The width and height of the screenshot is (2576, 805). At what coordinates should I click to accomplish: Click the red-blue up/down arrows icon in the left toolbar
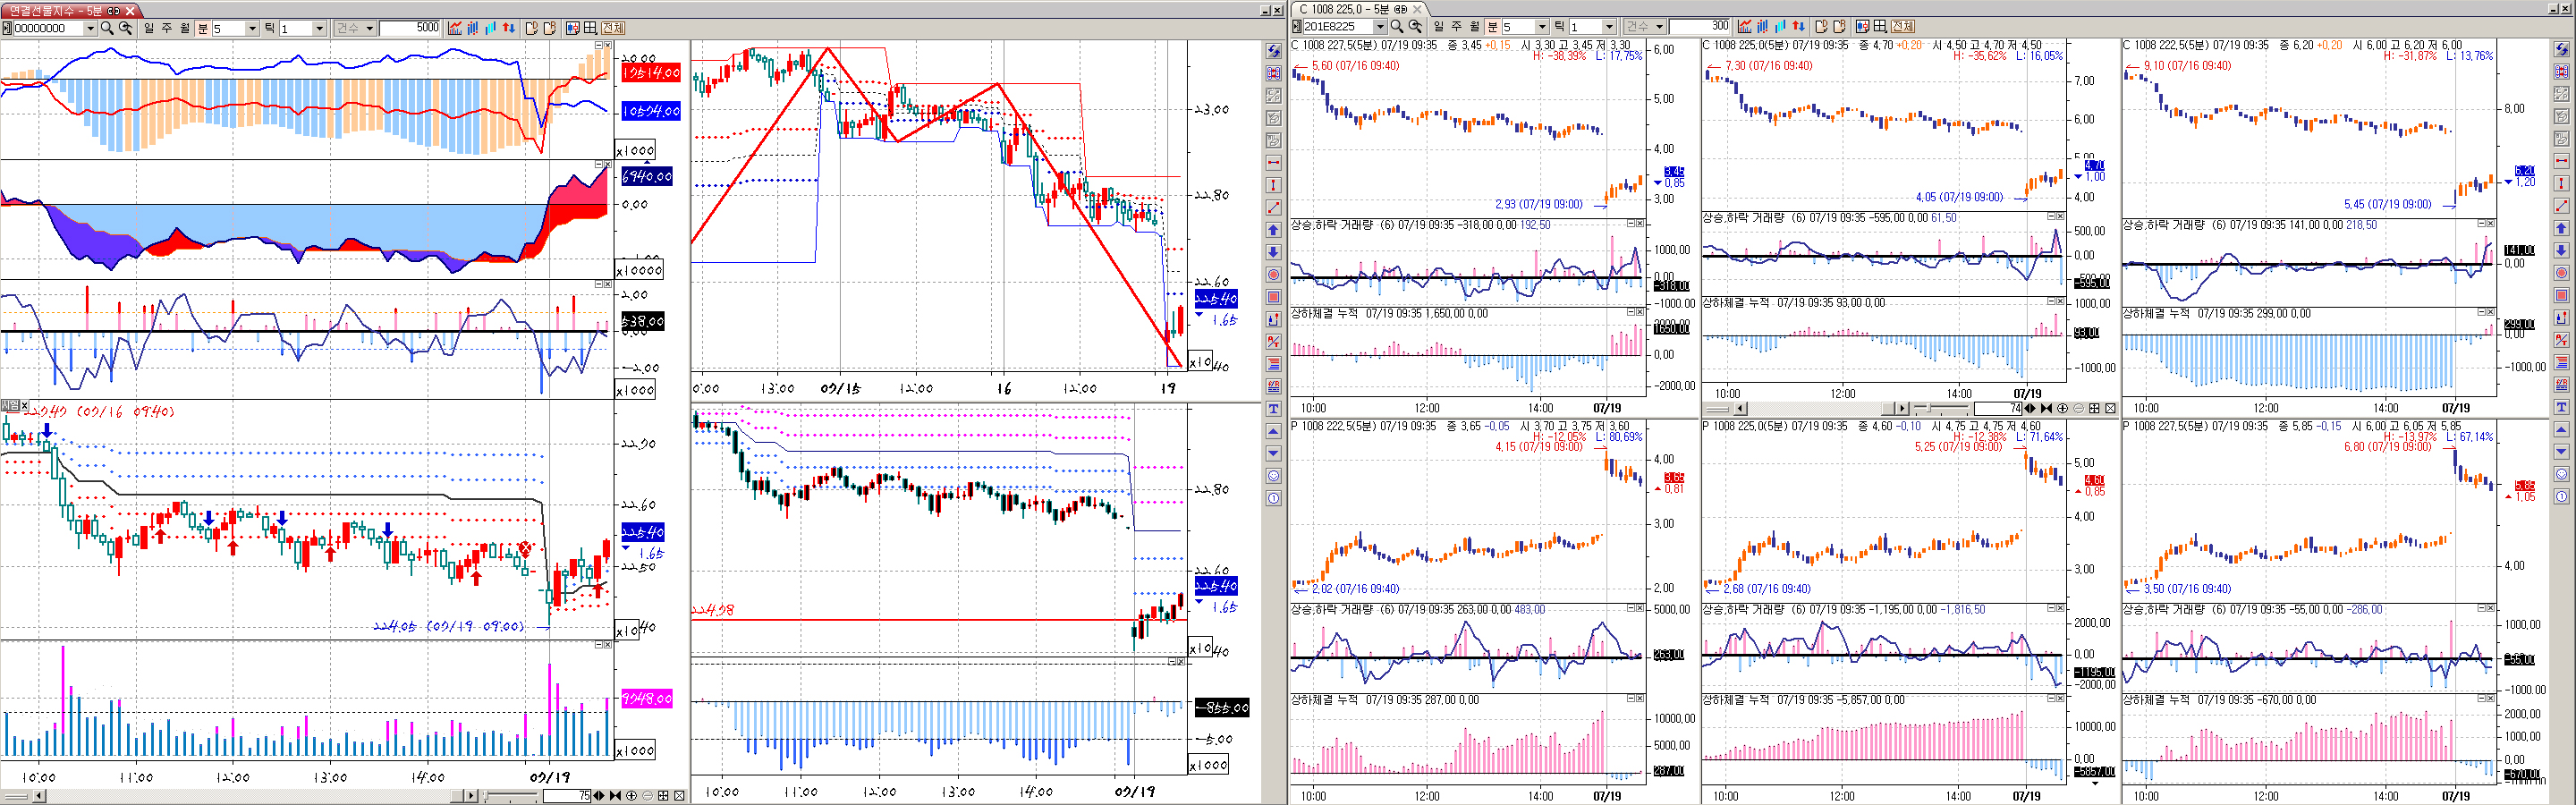(x=509, y=28)
